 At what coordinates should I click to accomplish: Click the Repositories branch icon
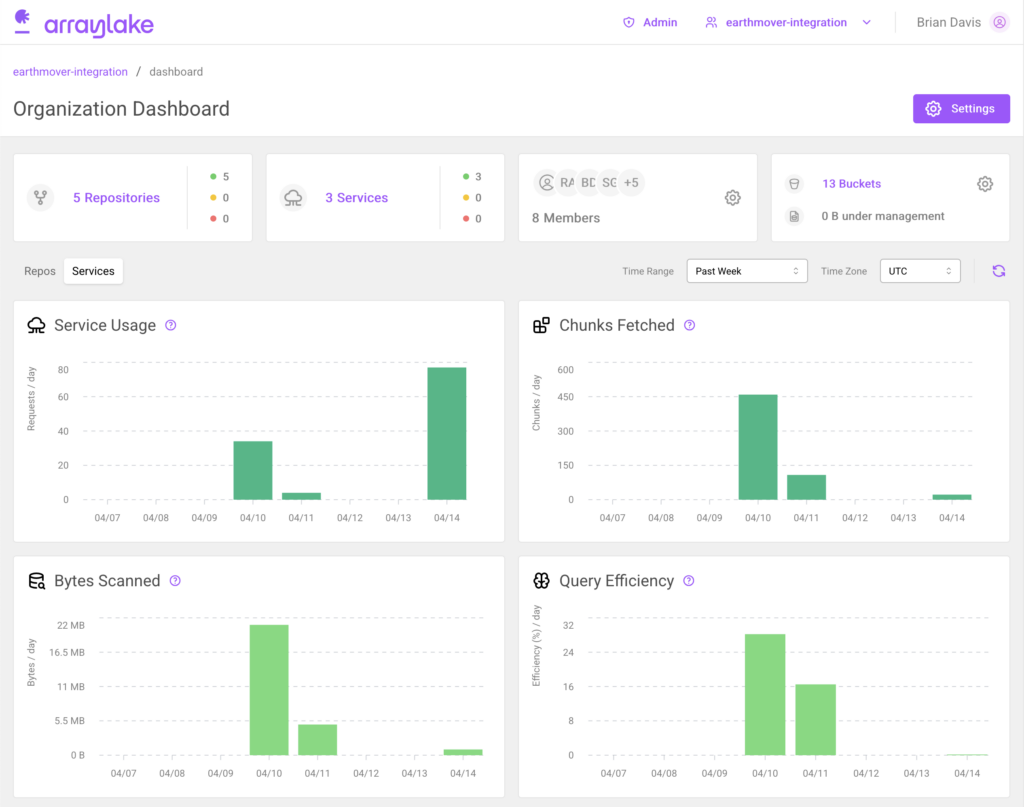pos(40,197)
